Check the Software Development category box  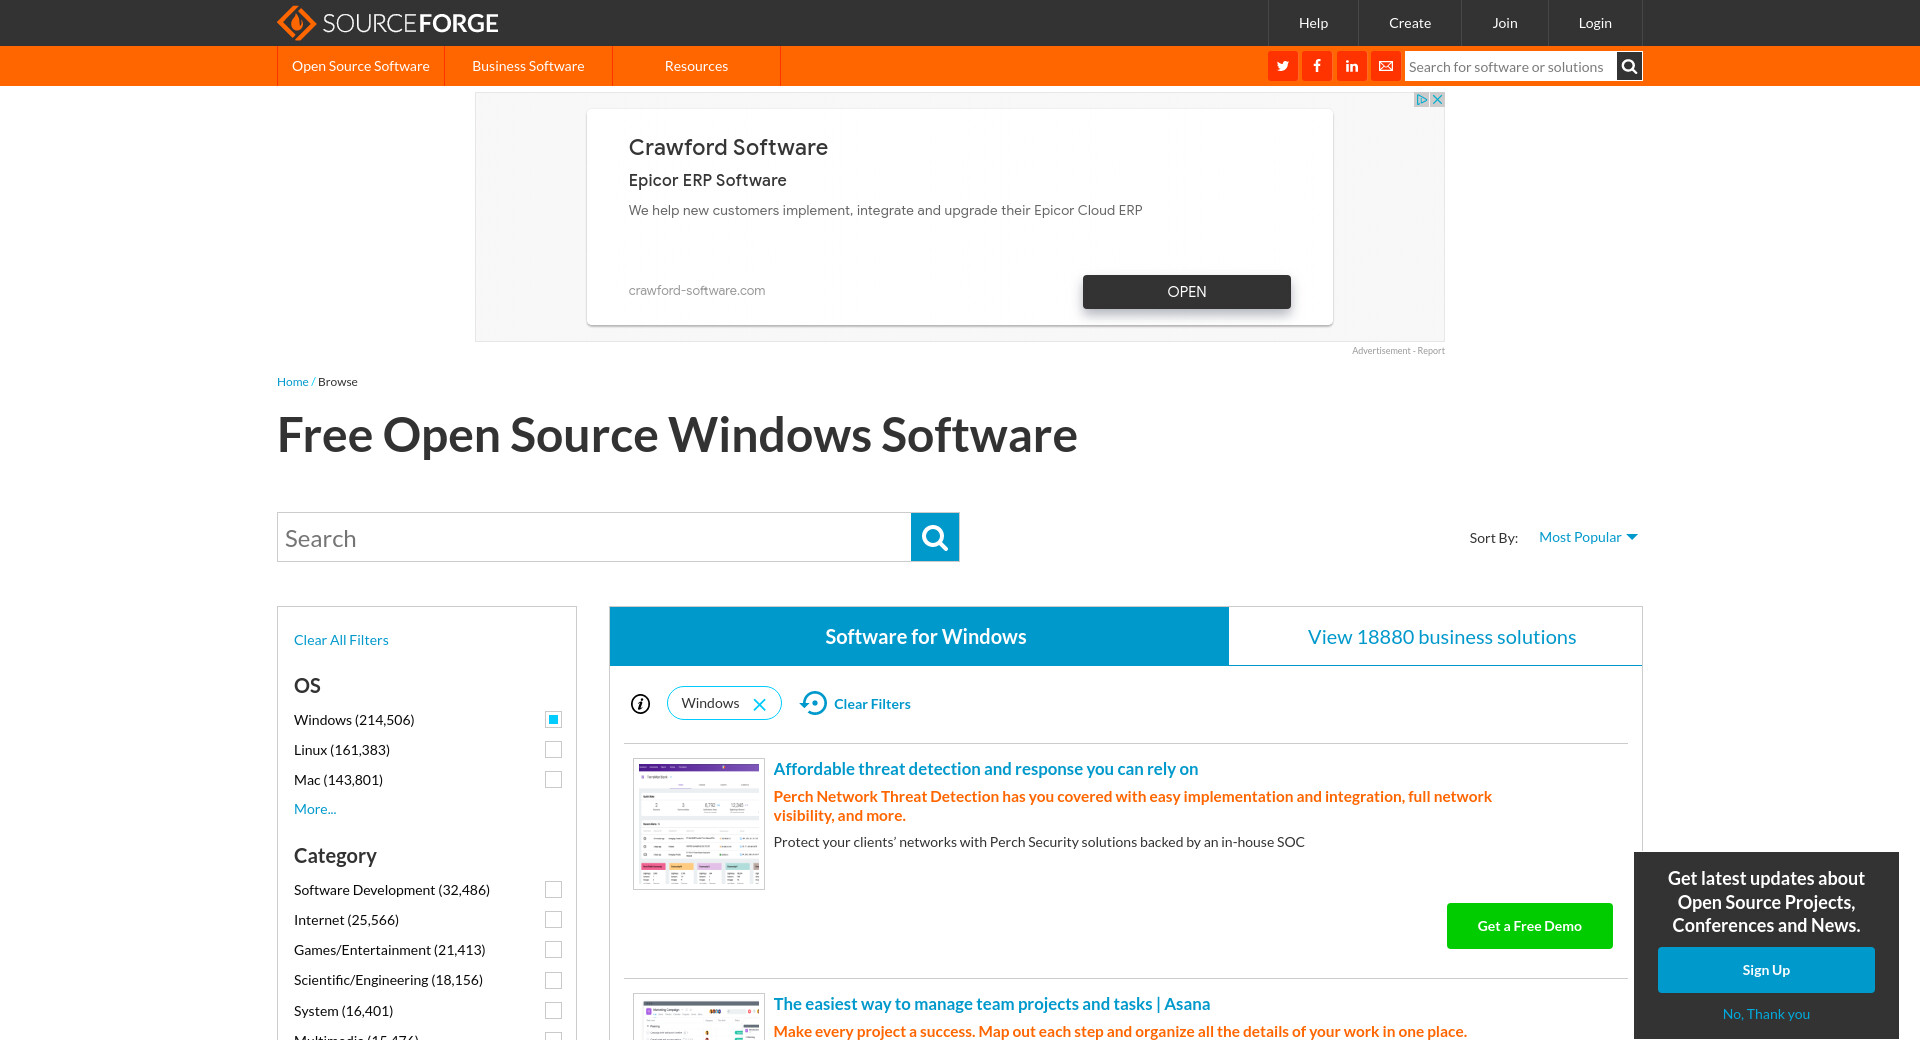[x=553, y=890]
